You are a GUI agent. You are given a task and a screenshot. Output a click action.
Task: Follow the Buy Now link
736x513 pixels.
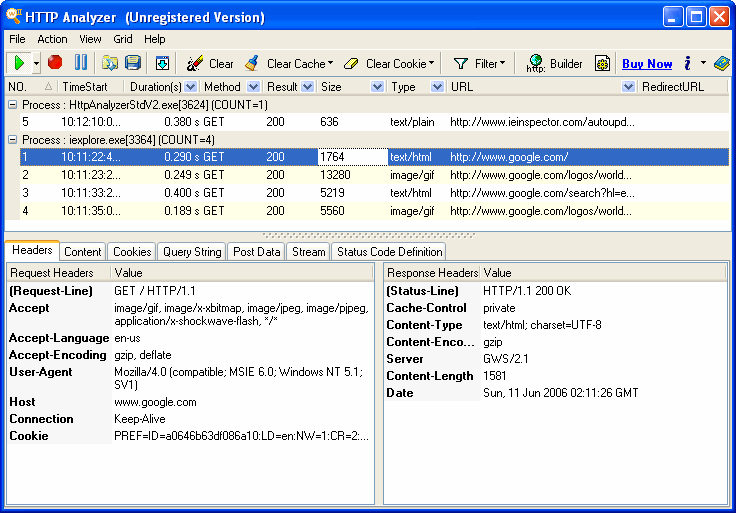[647, 64]
